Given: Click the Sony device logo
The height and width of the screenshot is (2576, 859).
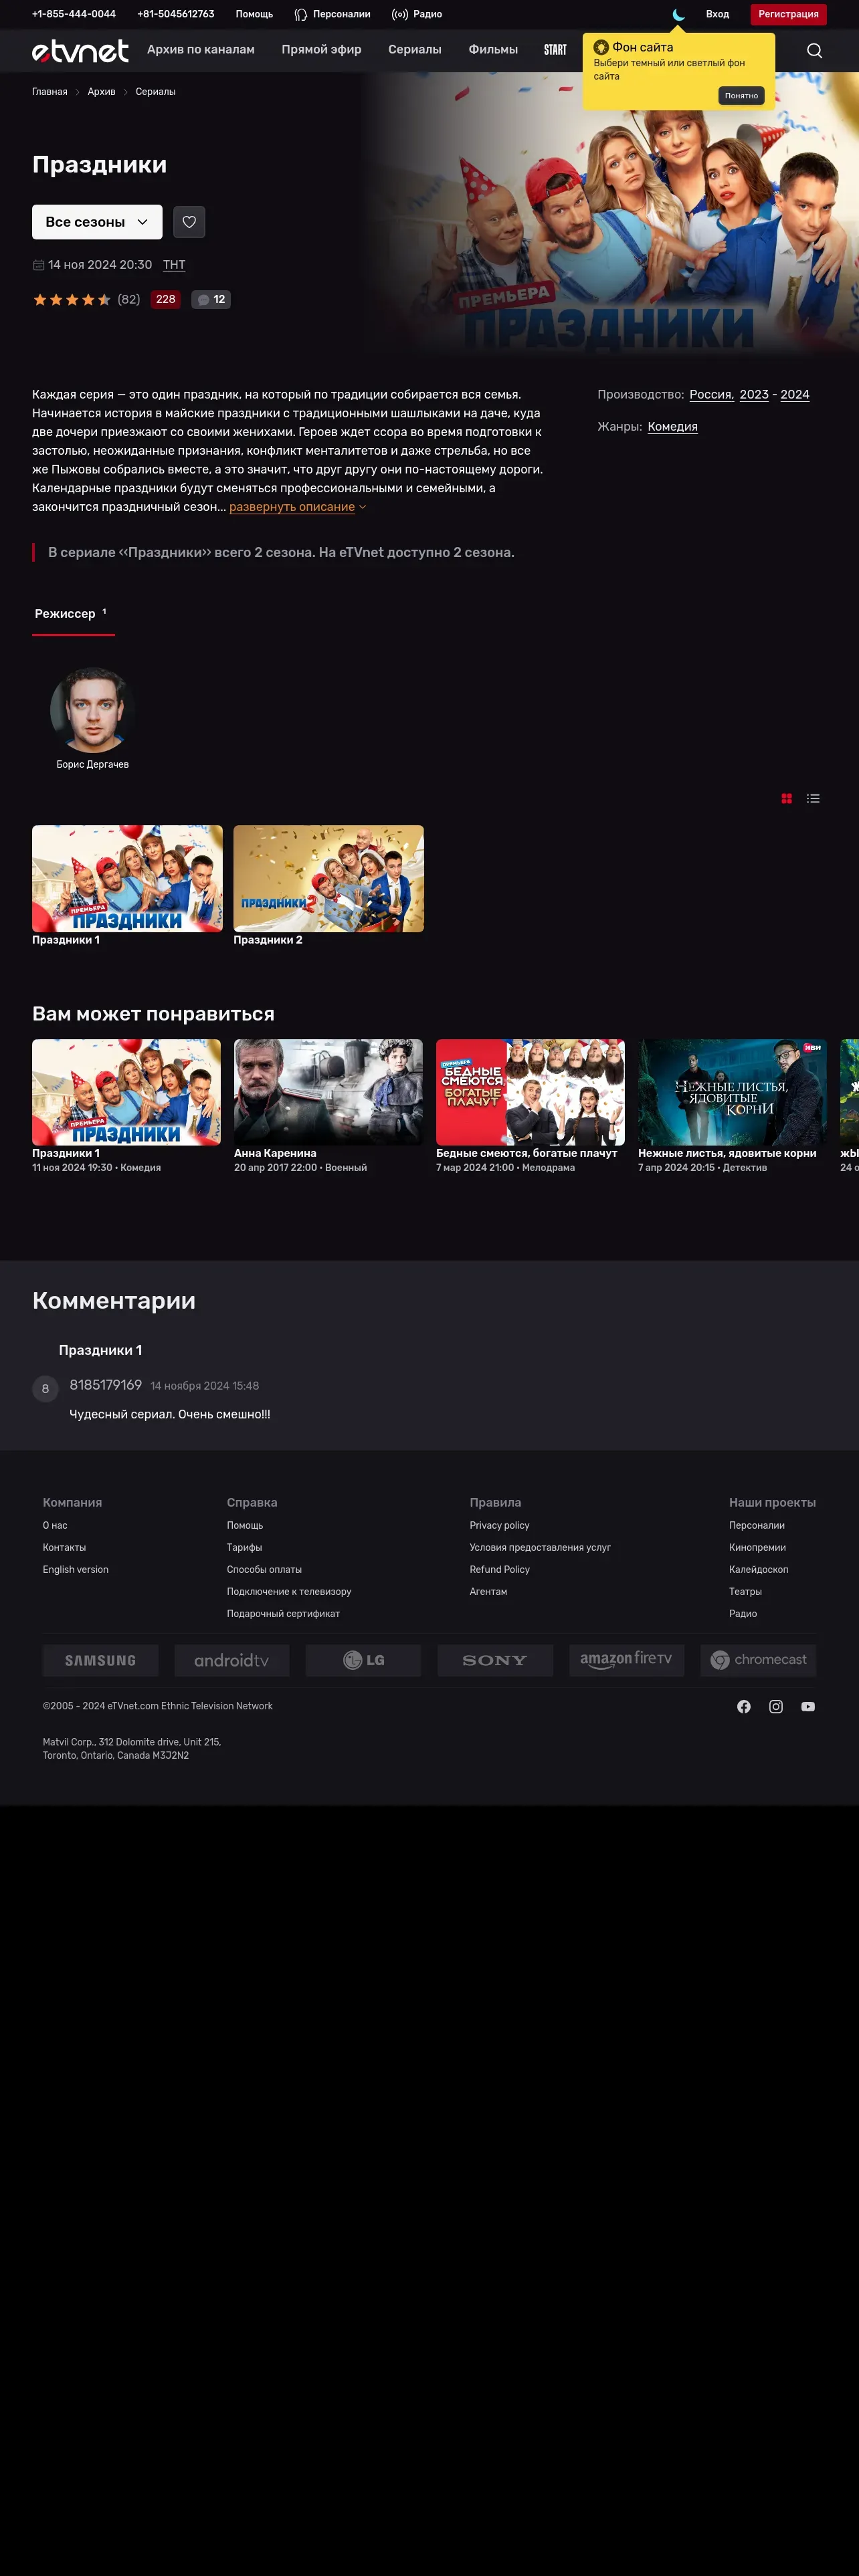Looking at the screenshot, I should pos(495,1660).
